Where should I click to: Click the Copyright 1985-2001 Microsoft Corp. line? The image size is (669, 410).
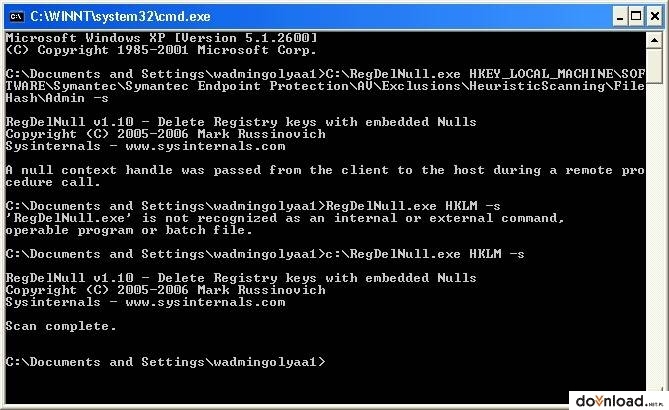click(x=161, y=50)
